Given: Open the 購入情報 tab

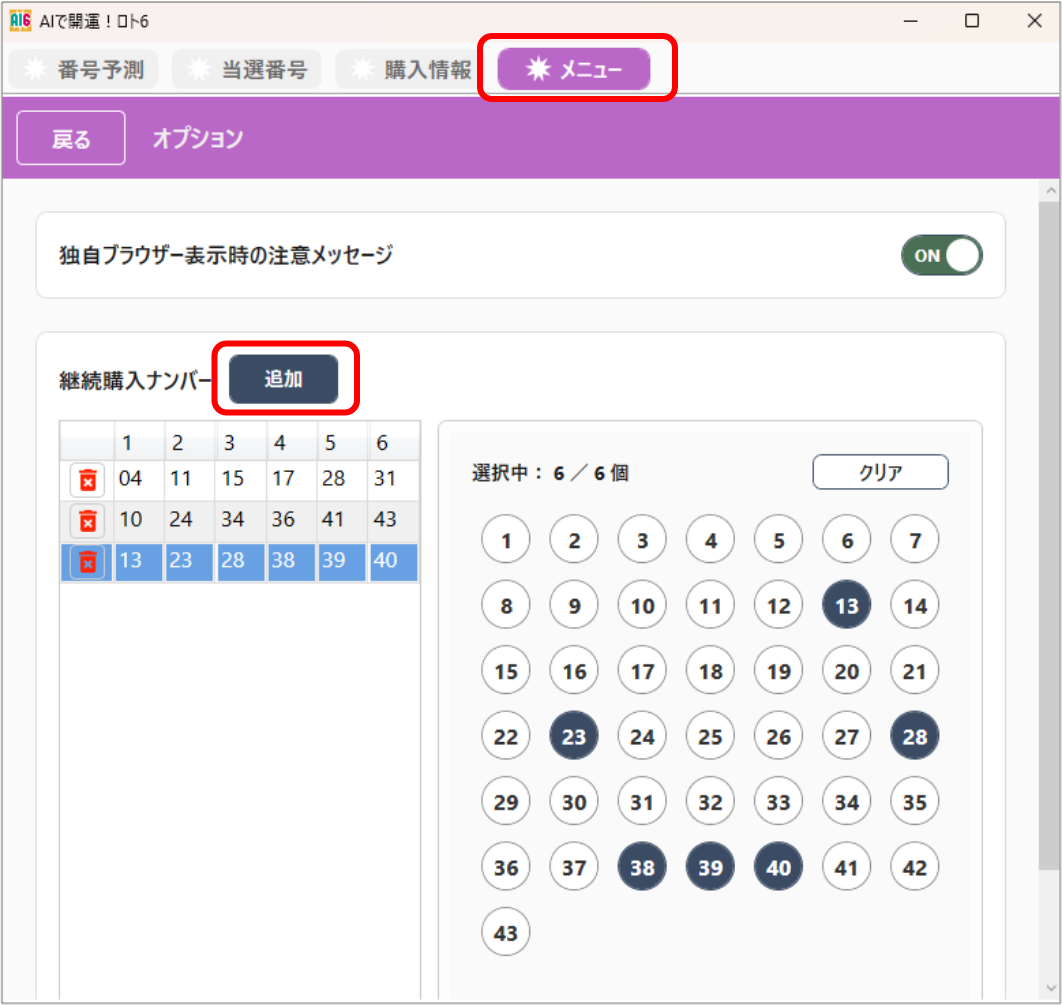Looking at the screenshot, I should 410,69.
